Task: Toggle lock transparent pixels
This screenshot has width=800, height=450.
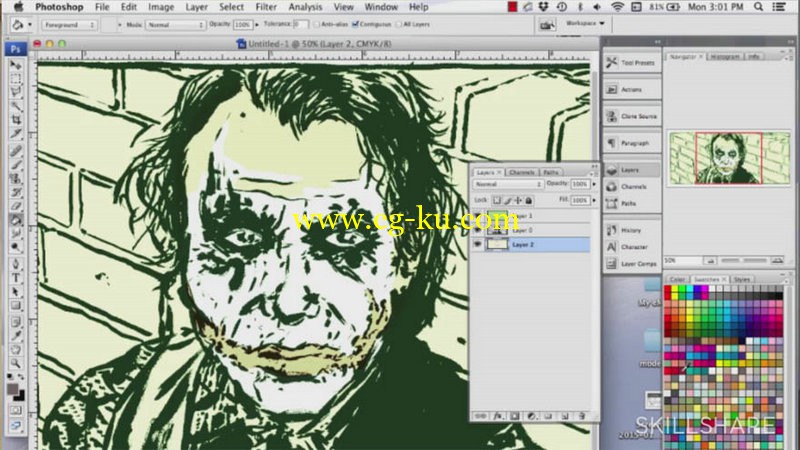Action: point(496,201)
